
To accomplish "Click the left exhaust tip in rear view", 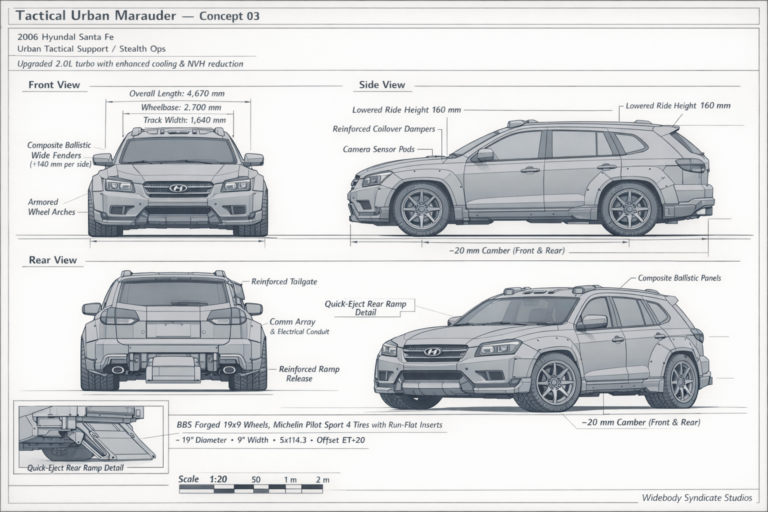I will click(x=118, y=369).
